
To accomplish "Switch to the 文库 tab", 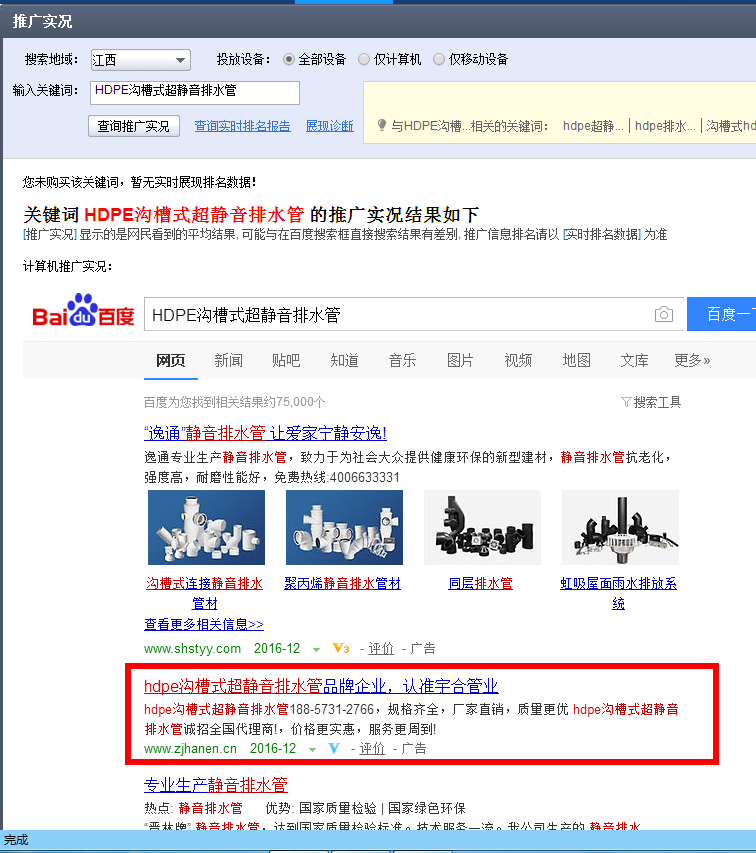I will click(635, 360).
